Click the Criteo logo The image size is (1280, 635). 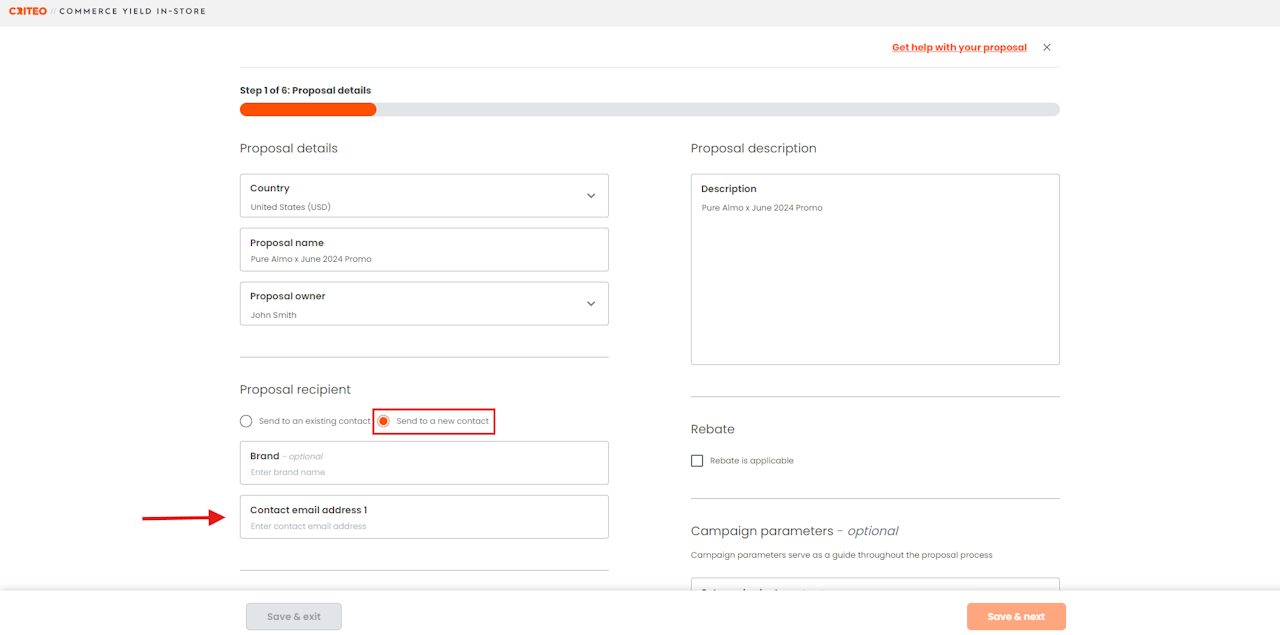coord(27,11)
